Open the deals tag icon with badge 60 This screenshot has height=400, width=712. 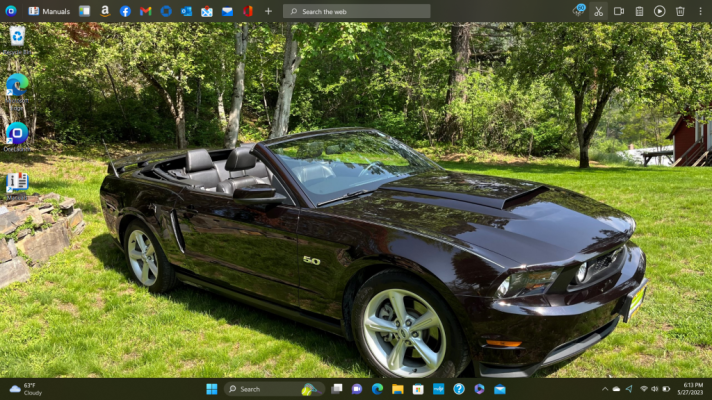point(578,11)
